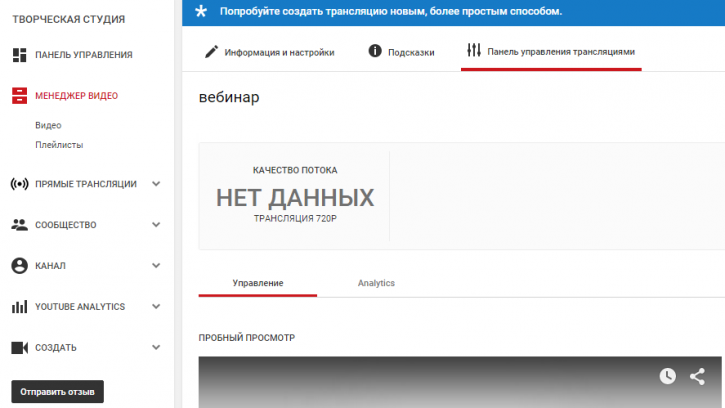Click the share icon on preview player
The image size is (725, 408).
click(x=697, y=377)
